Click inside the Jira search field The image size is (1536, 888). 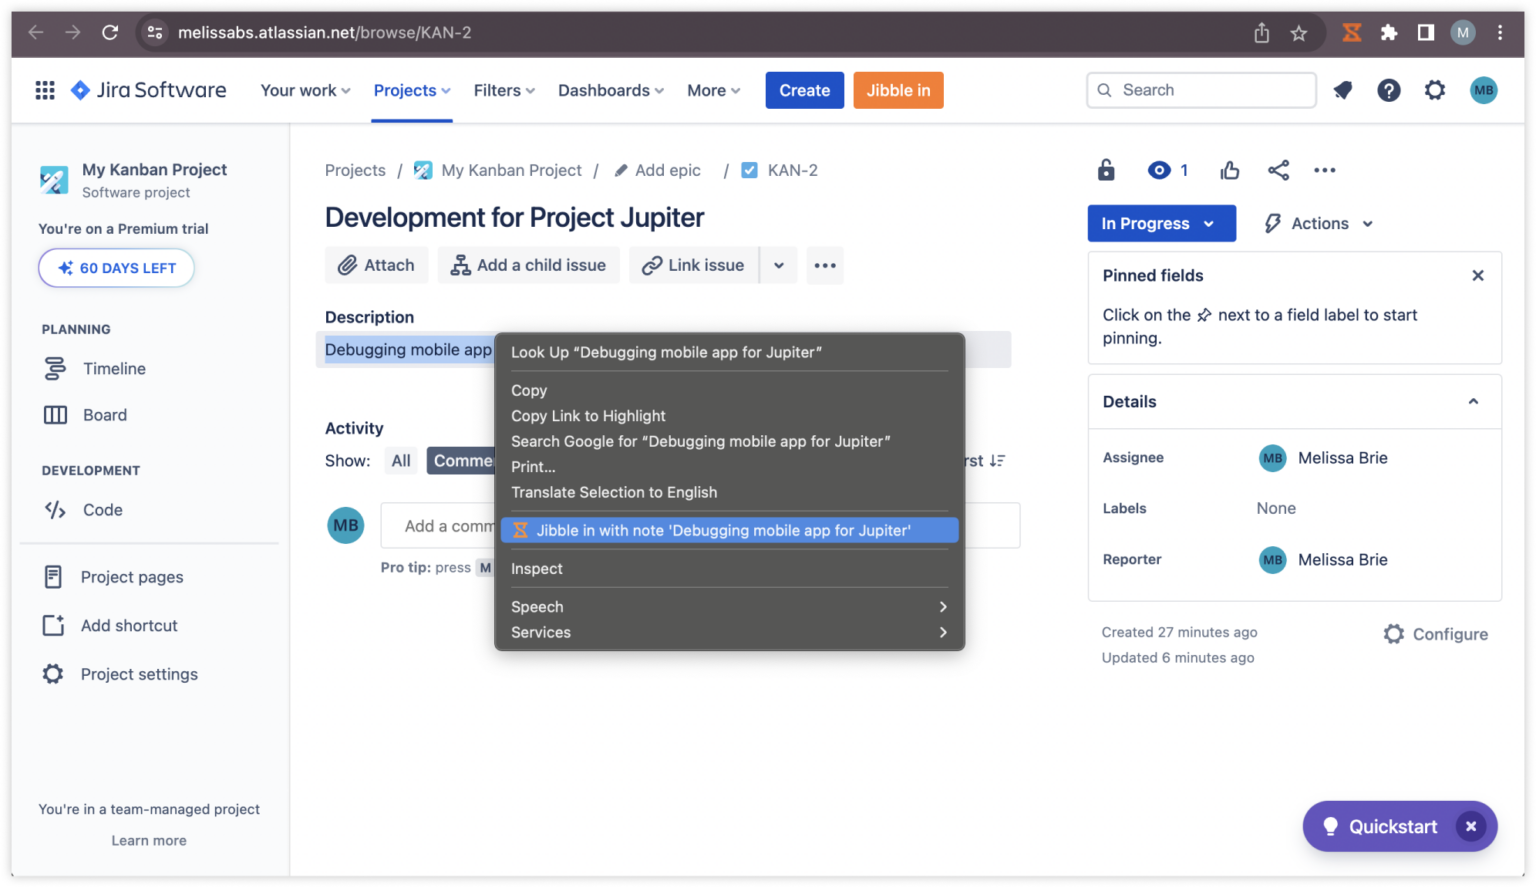point(1200,90)
